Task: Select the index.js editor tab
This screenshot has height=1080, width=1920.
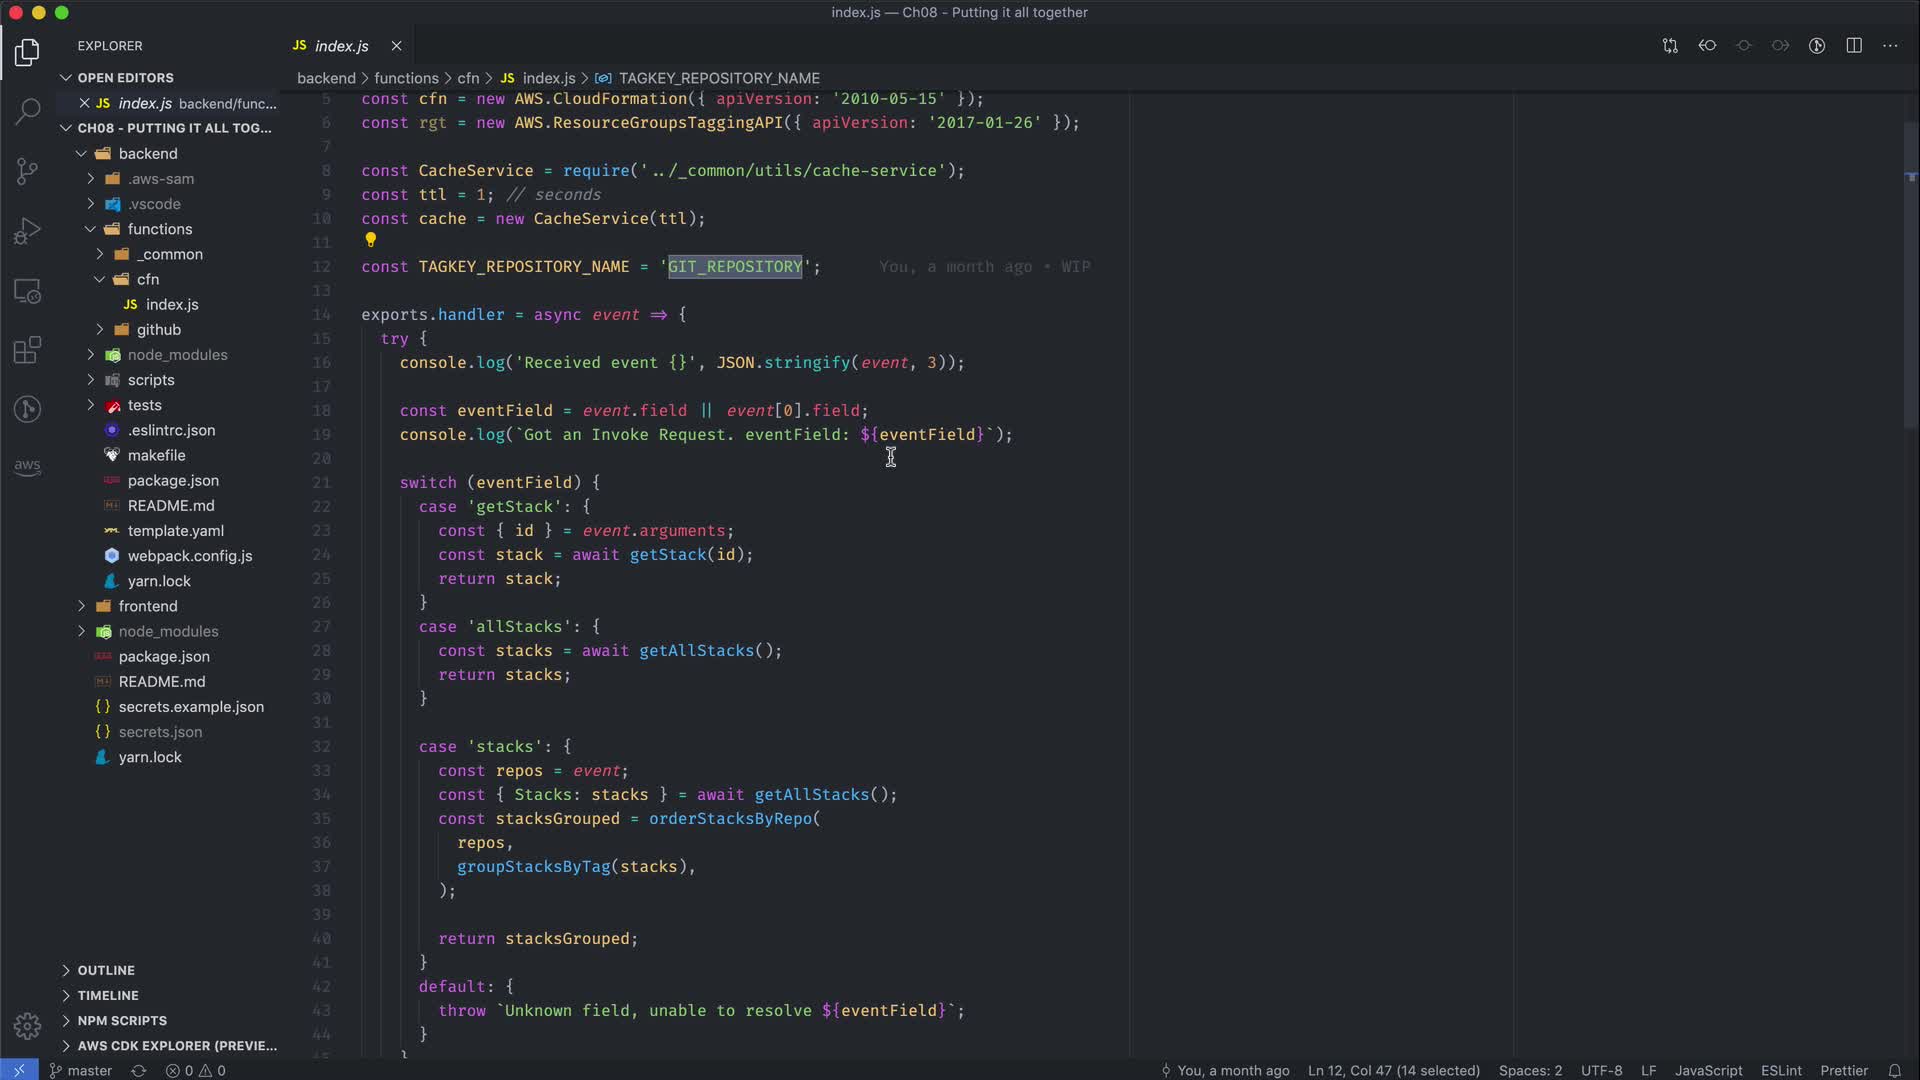Action: pos(340,46)
